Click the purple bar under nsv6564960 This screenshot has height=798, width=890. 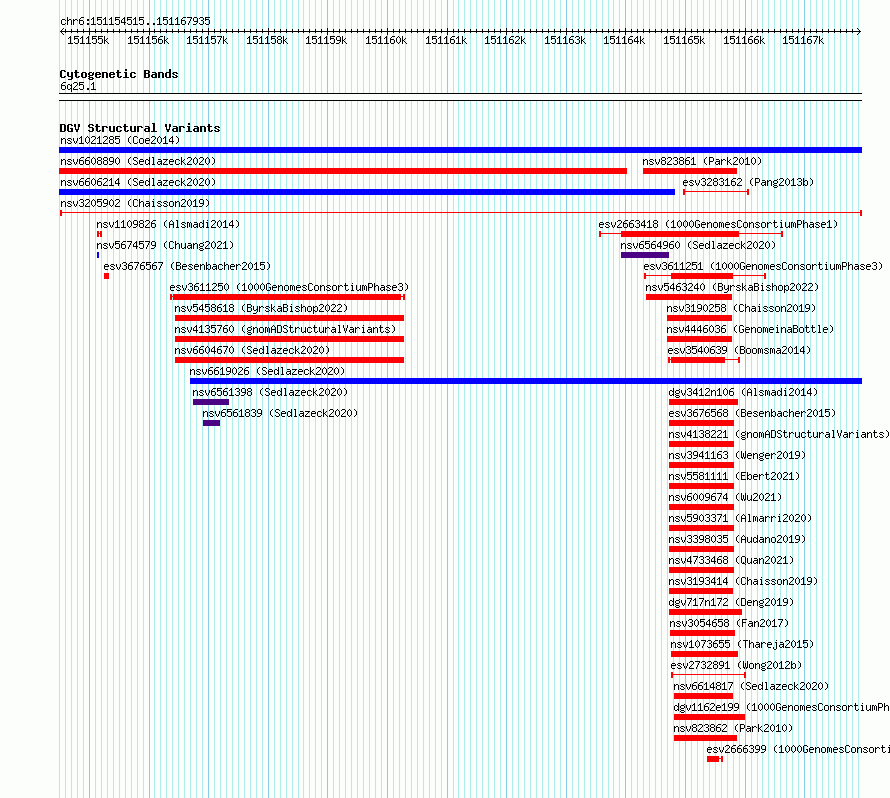(645, 255)
